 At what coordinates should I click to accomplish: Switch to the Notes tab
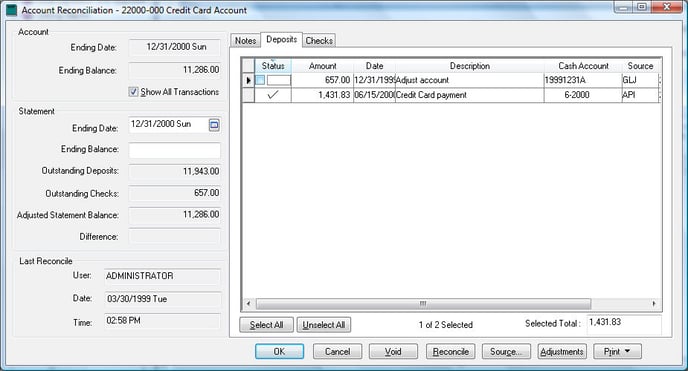pyautogui.click(x=245, y=41)
